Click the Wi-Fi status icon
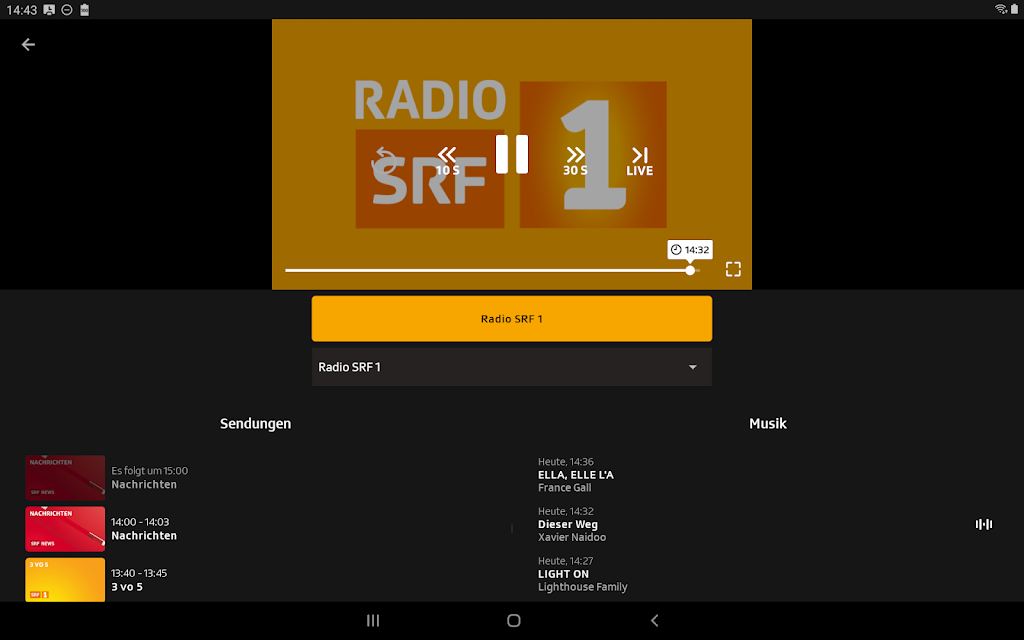1024x640 pixels. [x=1000, y=9]
